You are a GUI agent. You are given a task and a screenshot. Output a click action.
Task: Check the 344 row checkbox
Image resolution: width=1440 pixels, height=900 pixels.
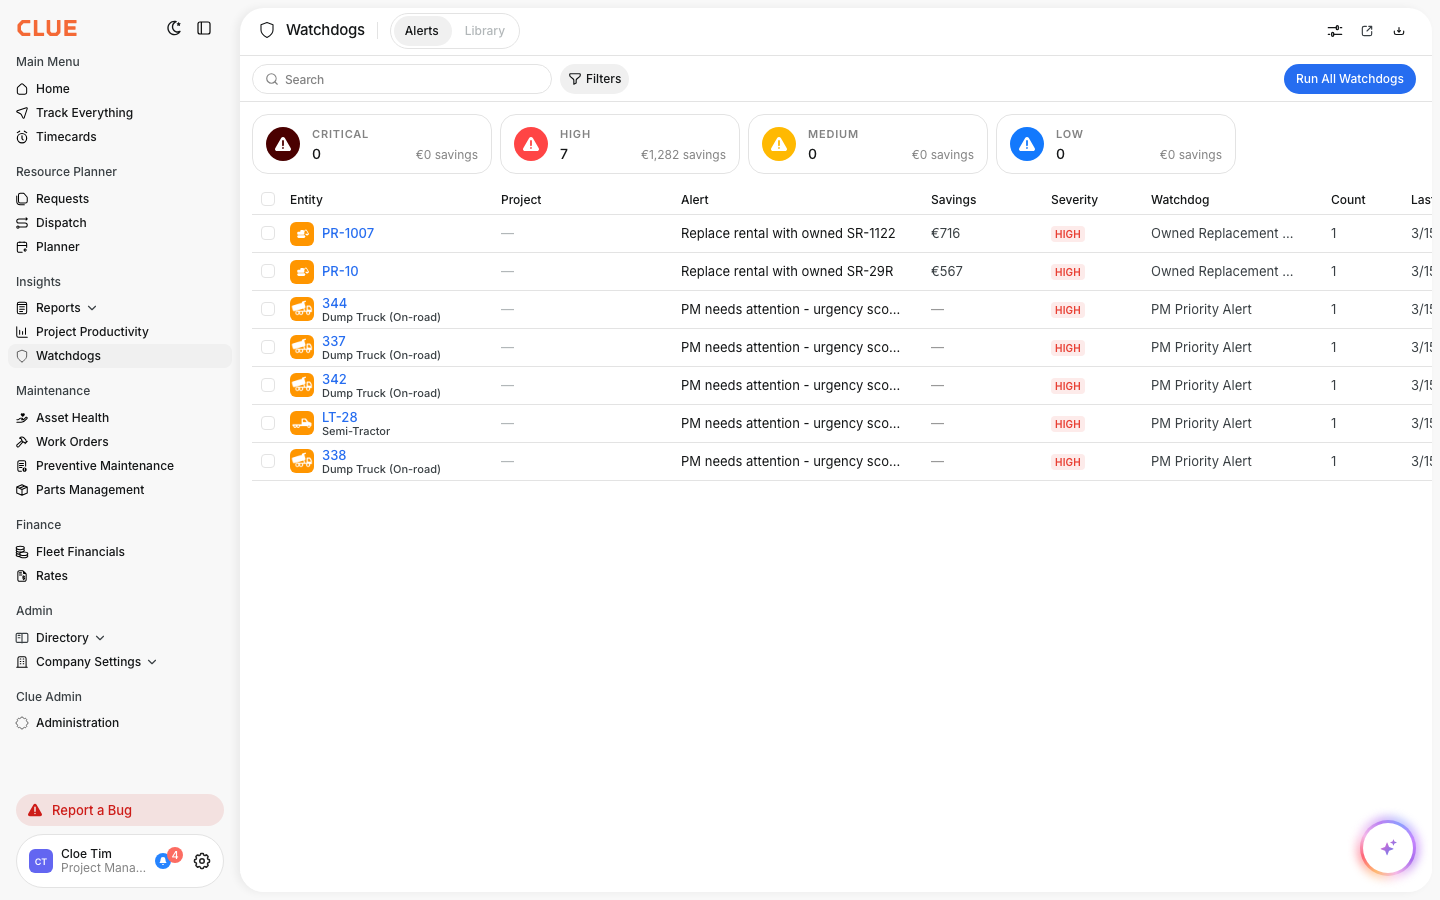tap(268, 309)
